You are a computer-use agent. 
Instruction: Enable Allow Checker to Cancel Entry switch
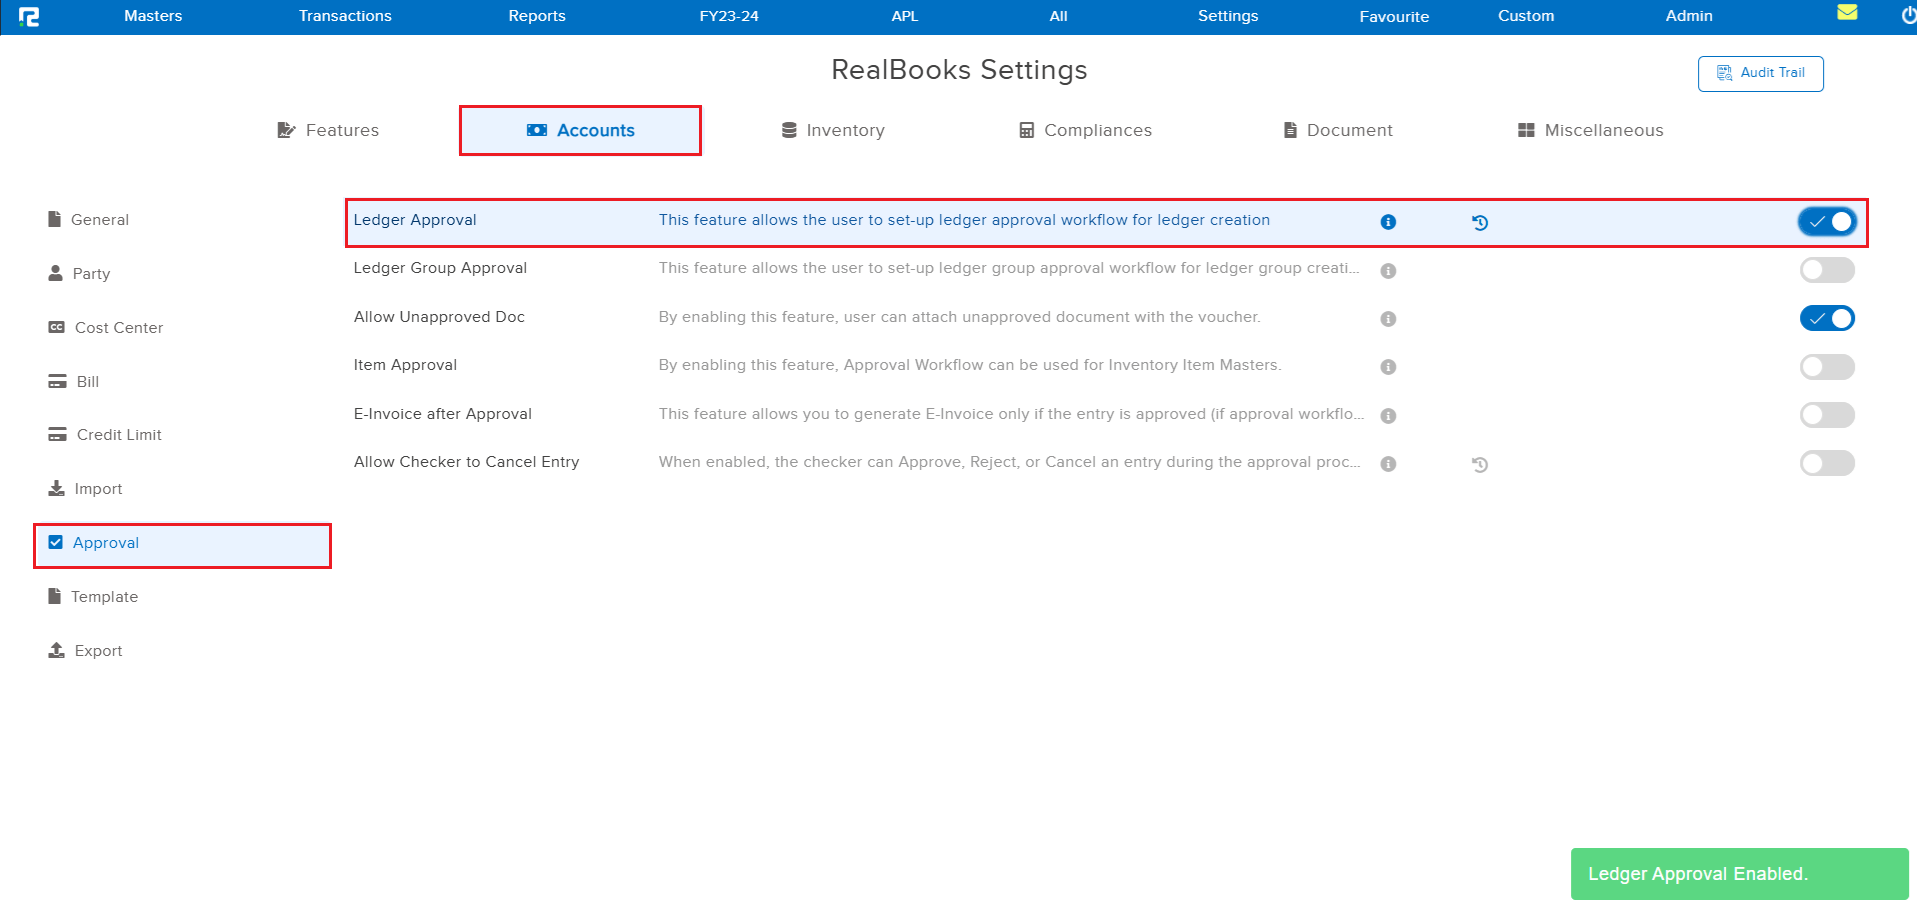pyautogui.click(x=1827, y=463)
